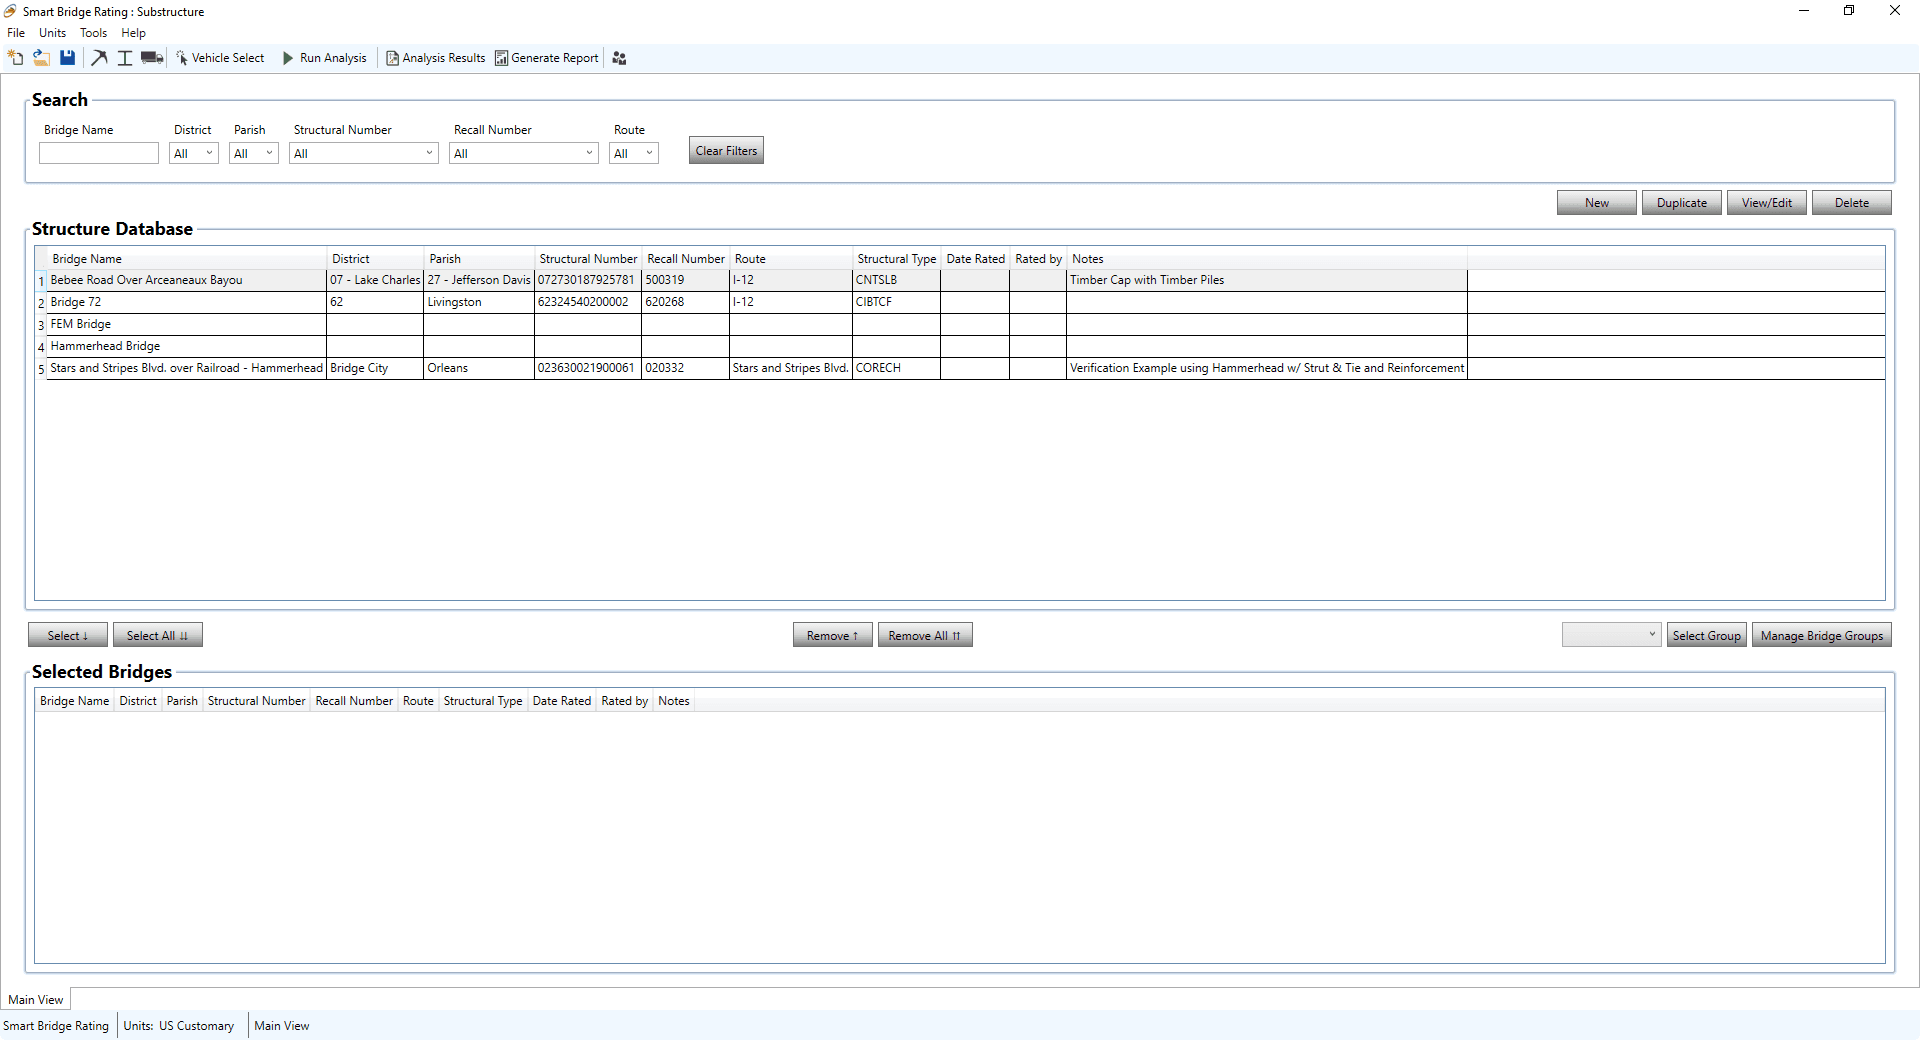The height and width of the screenshot is (1040, 1920).
Task: Expand the Structural Number filter dropdown
Action: point(364,153)
